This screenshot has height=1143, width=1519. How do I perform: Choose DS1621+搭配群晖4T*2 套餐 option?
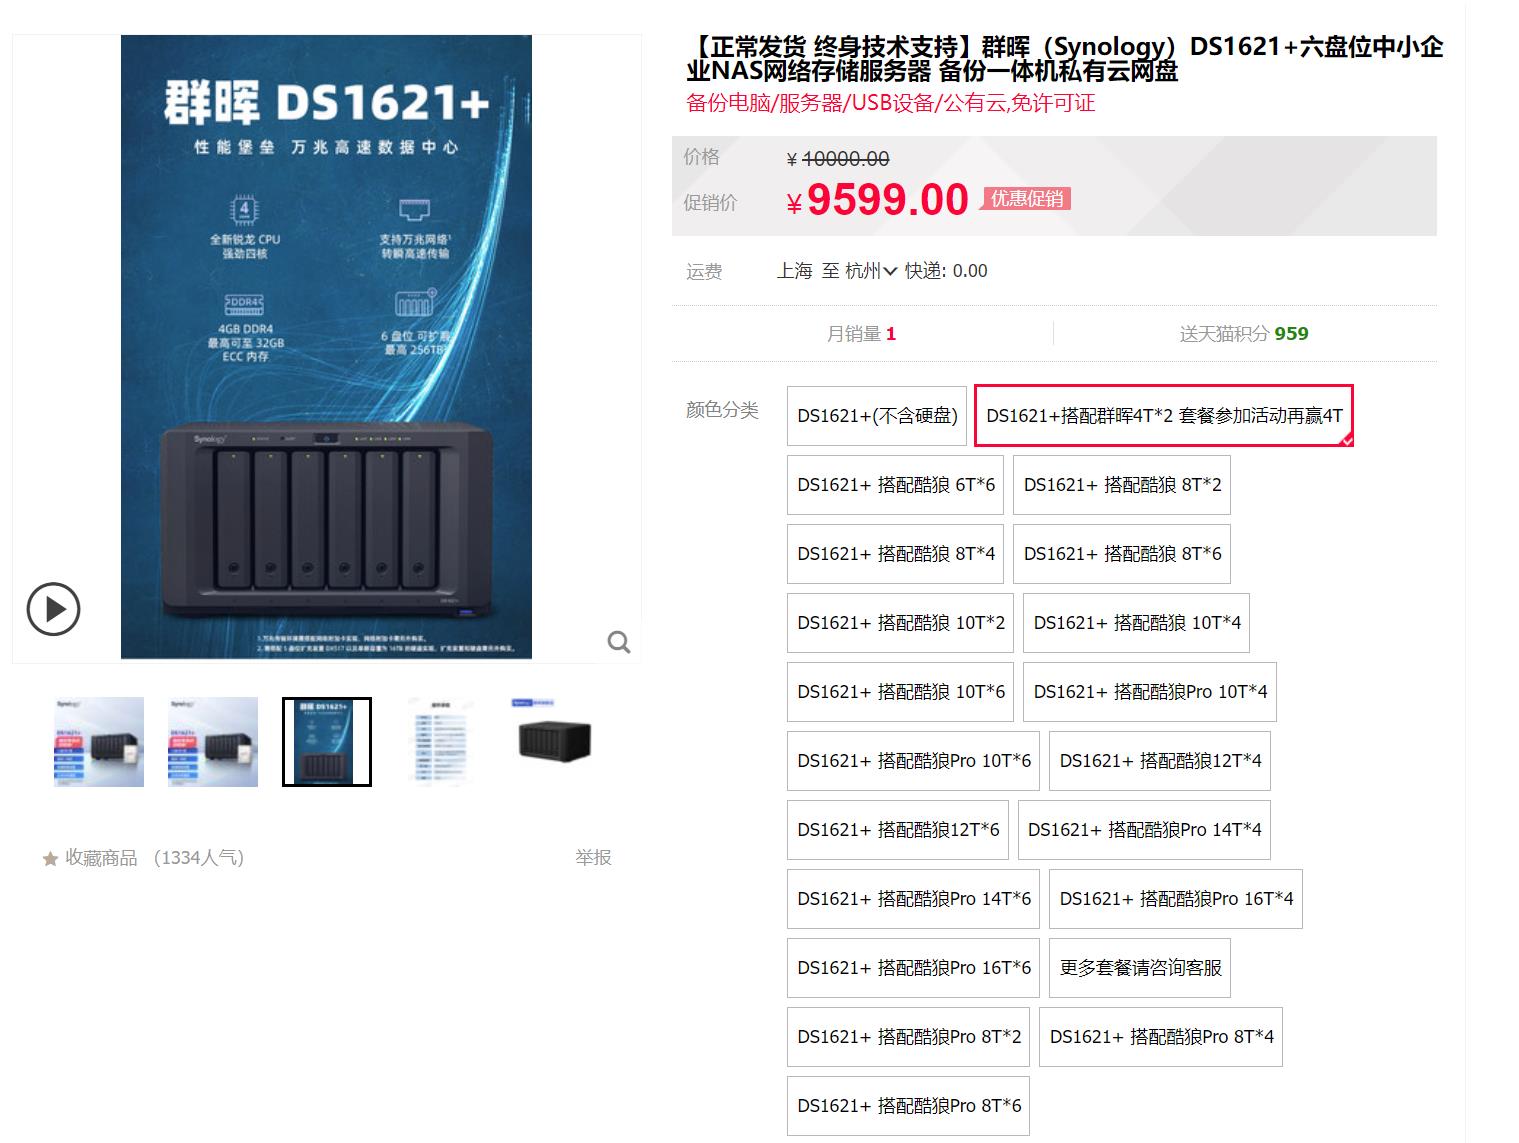(1164, 416)
